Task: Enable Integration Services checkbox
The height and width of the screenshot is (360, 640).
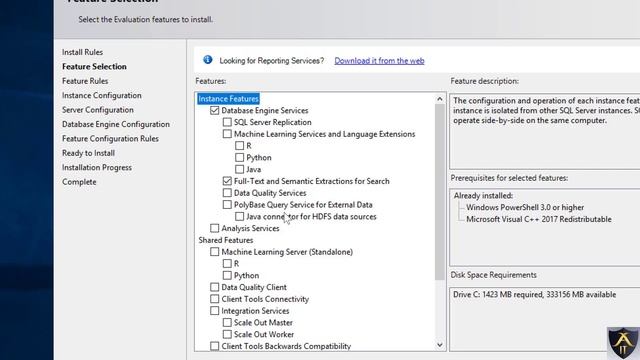Action: point(215,311)
